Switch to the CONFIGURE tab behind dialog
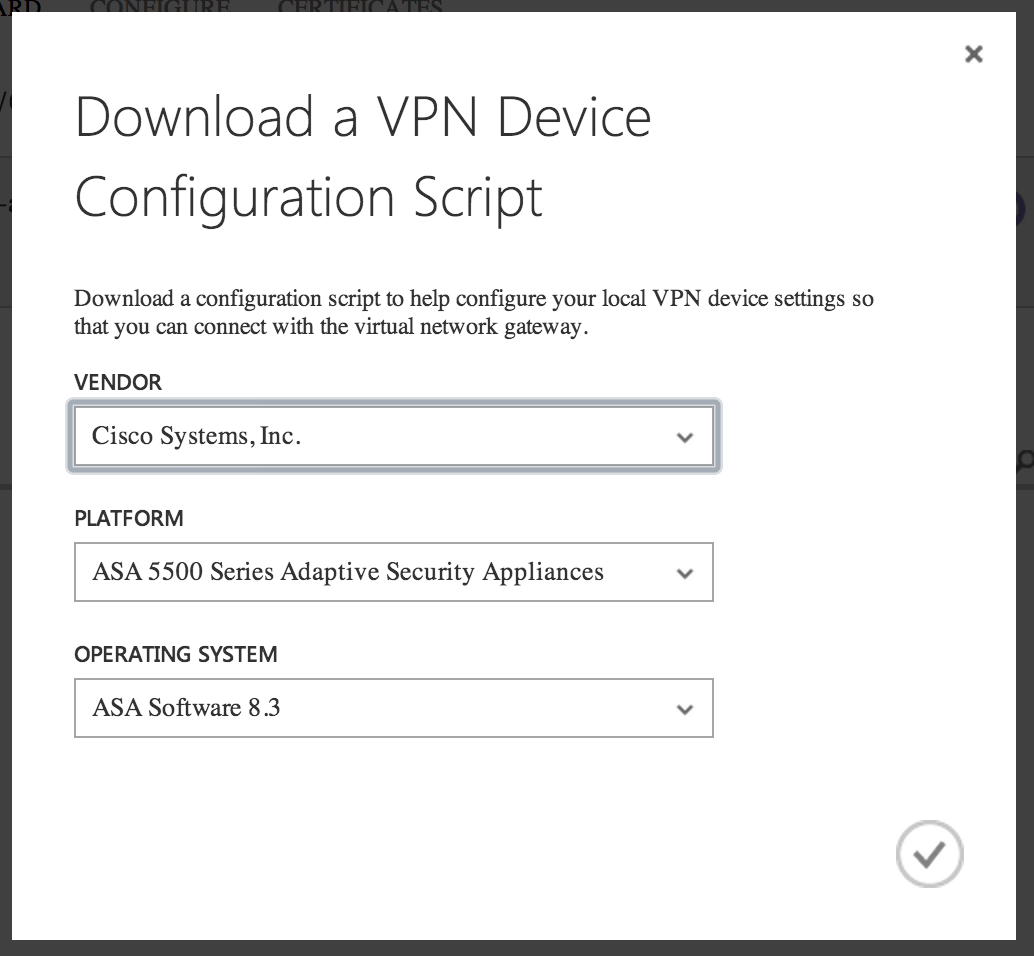1034x956 pixels. [159, 7]
